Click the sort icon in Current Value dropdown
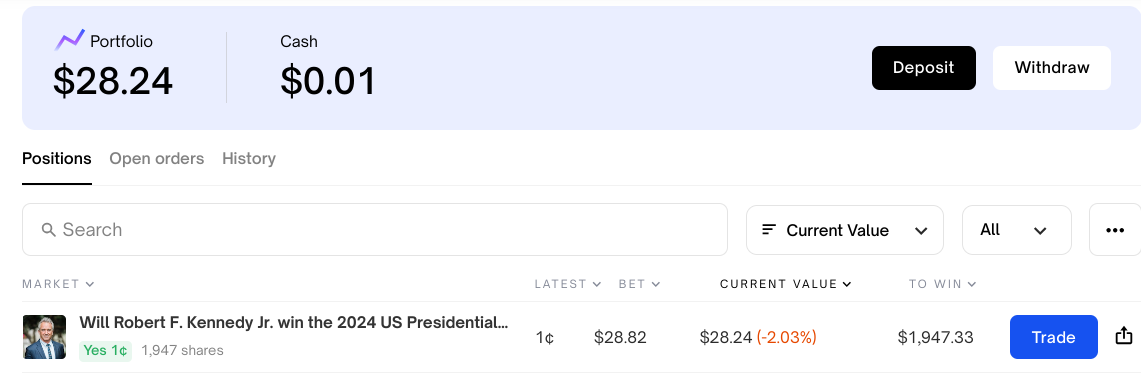Screen dimensions: 1141x387 (x=768, y=230)
